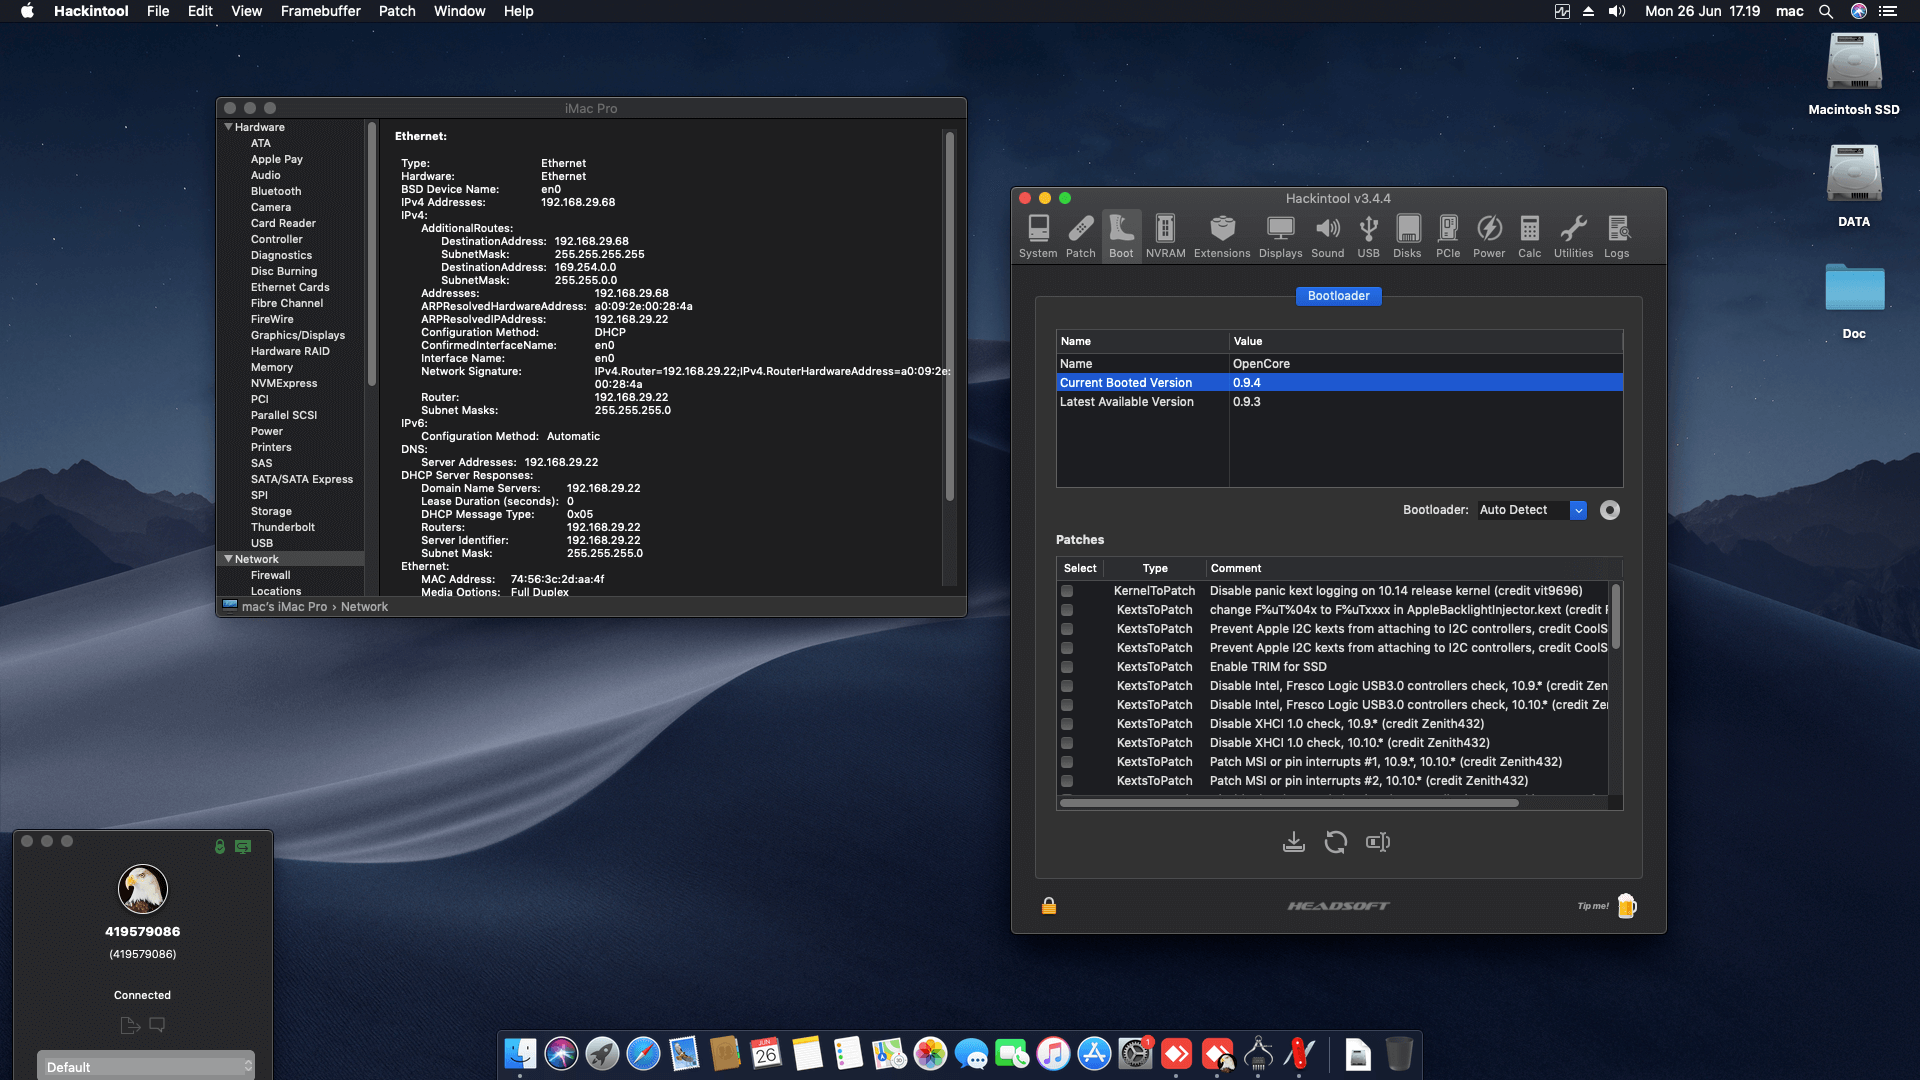The width and height of the screenshot is (1920, 1080).
Task: Click the Patches horizontal scrollbar
Action: coord(1289,803)
